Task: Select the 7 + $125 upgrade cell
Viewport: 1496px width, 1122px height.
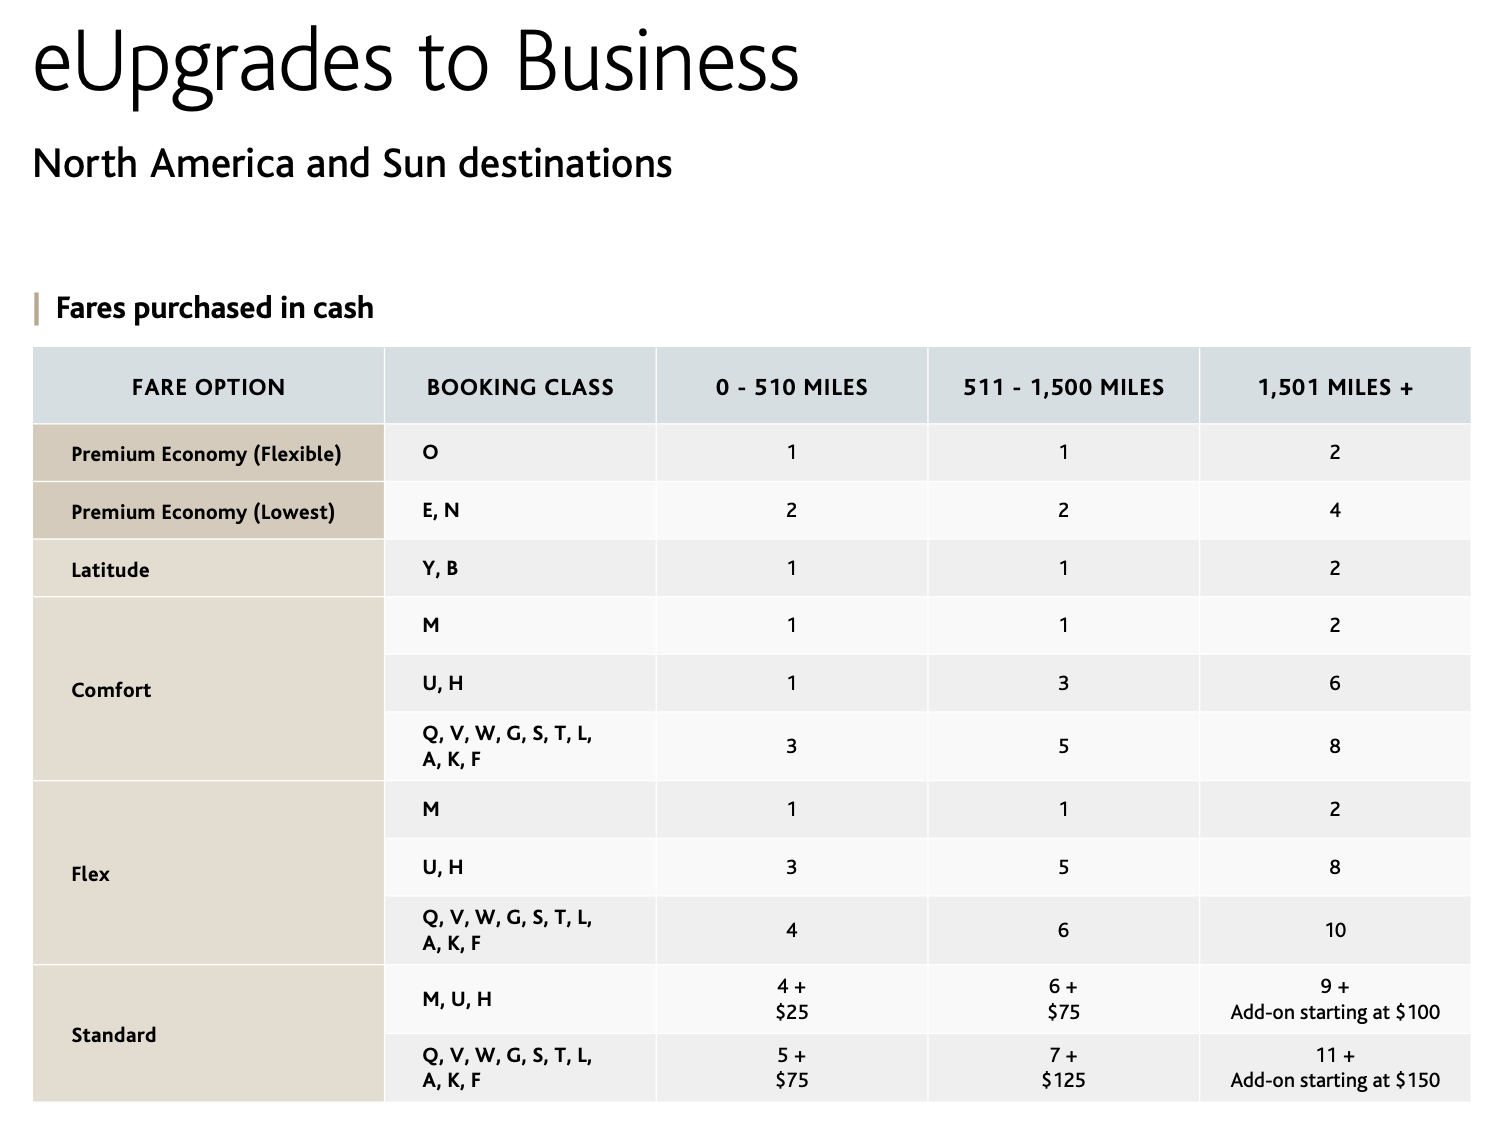Action: [1063, 1068]
